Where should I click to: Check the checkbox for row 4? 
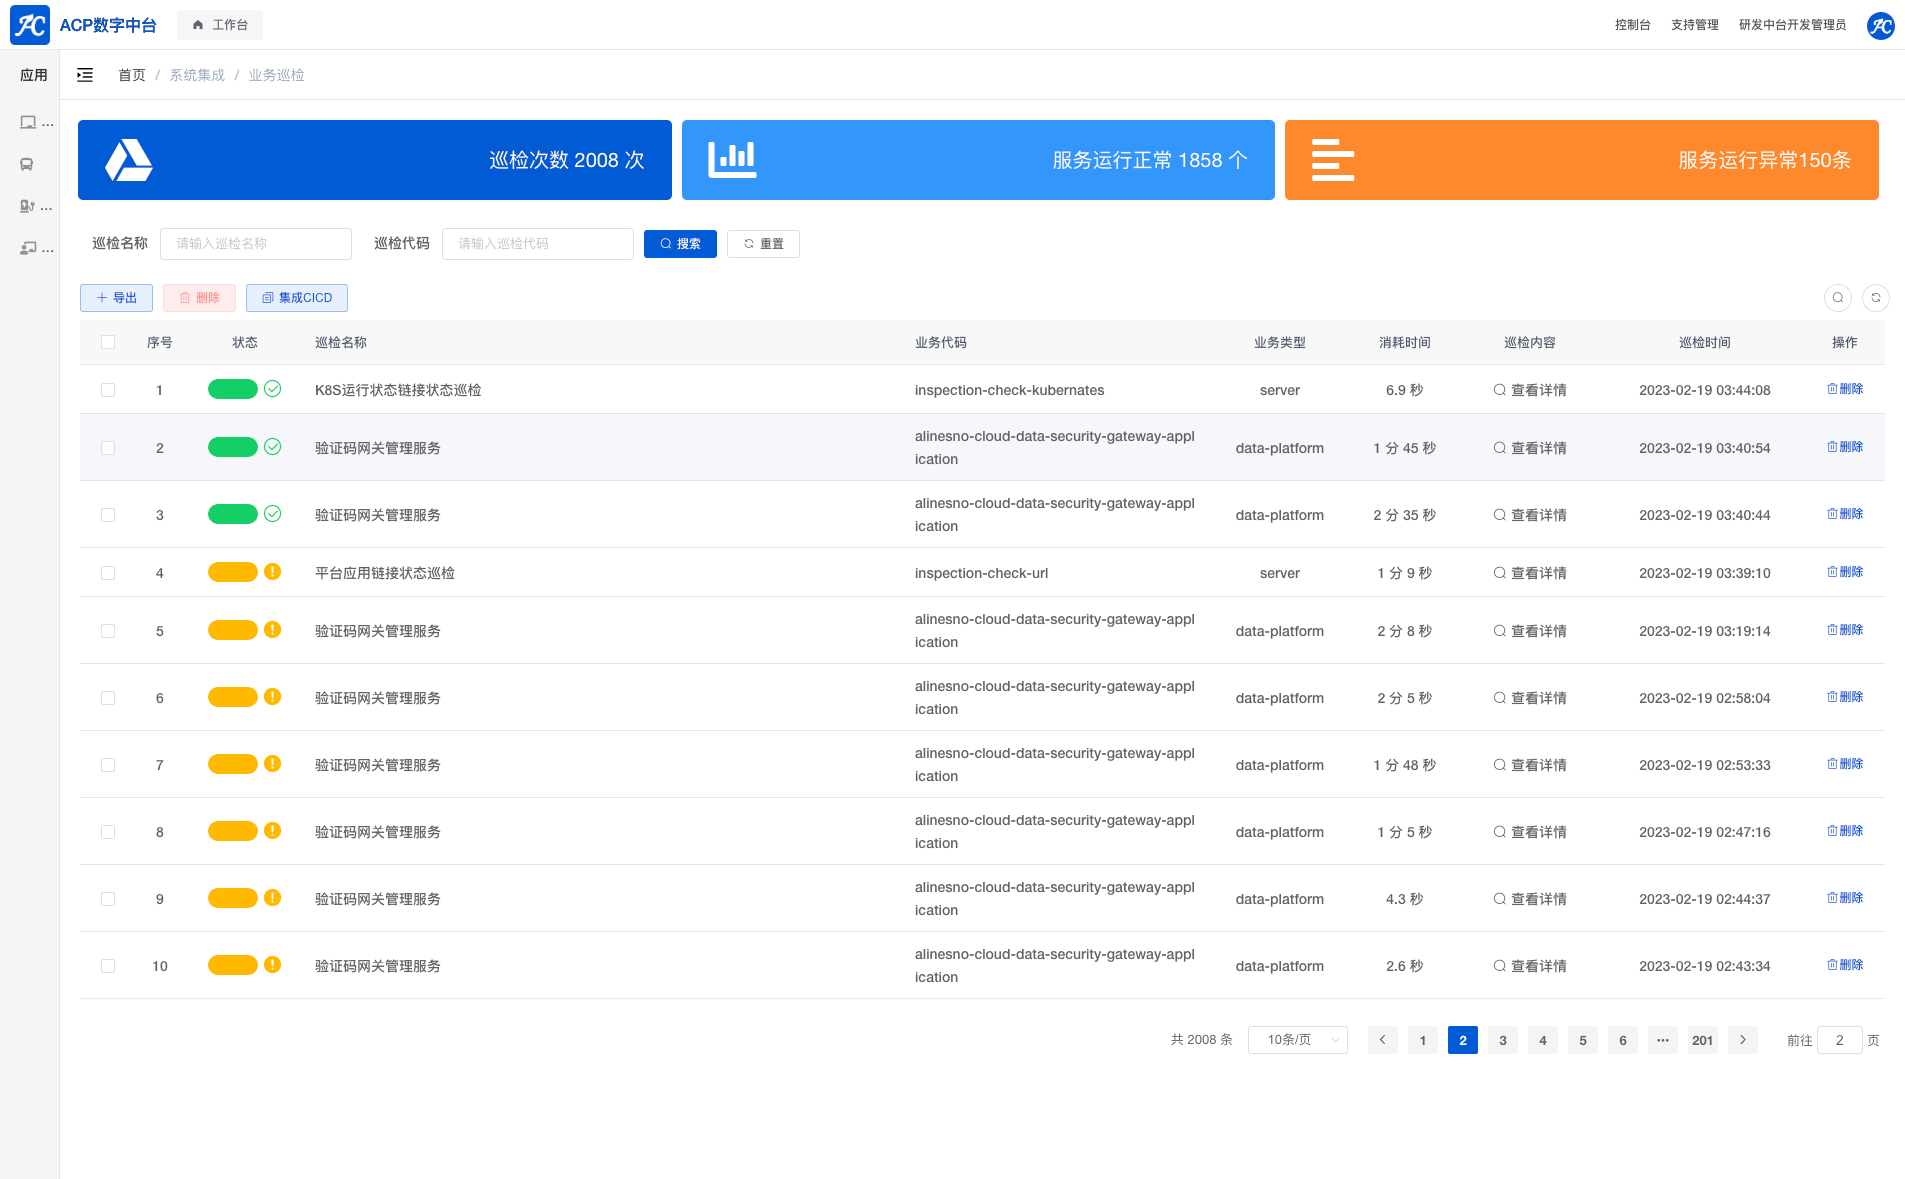pos(108,573)
